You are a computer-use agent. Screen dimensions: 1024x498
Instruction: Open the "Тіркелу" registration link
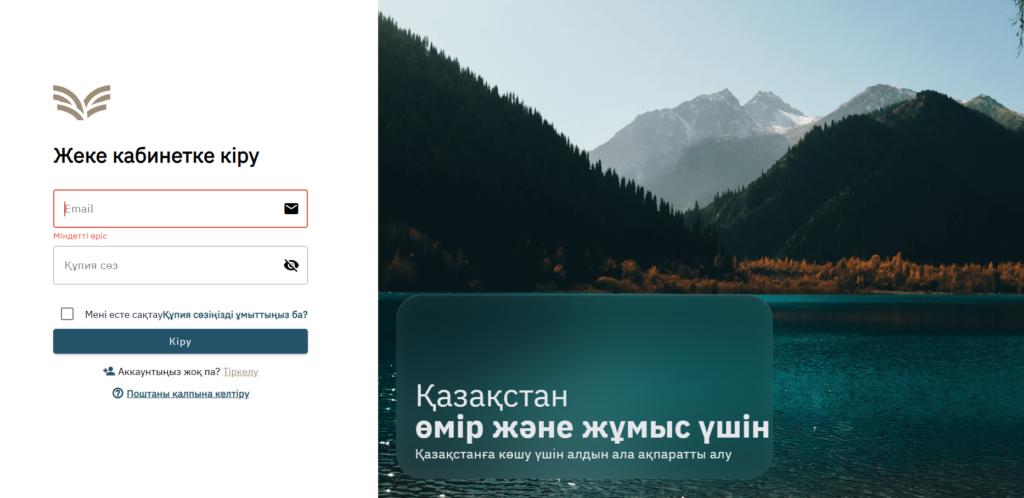240,371
